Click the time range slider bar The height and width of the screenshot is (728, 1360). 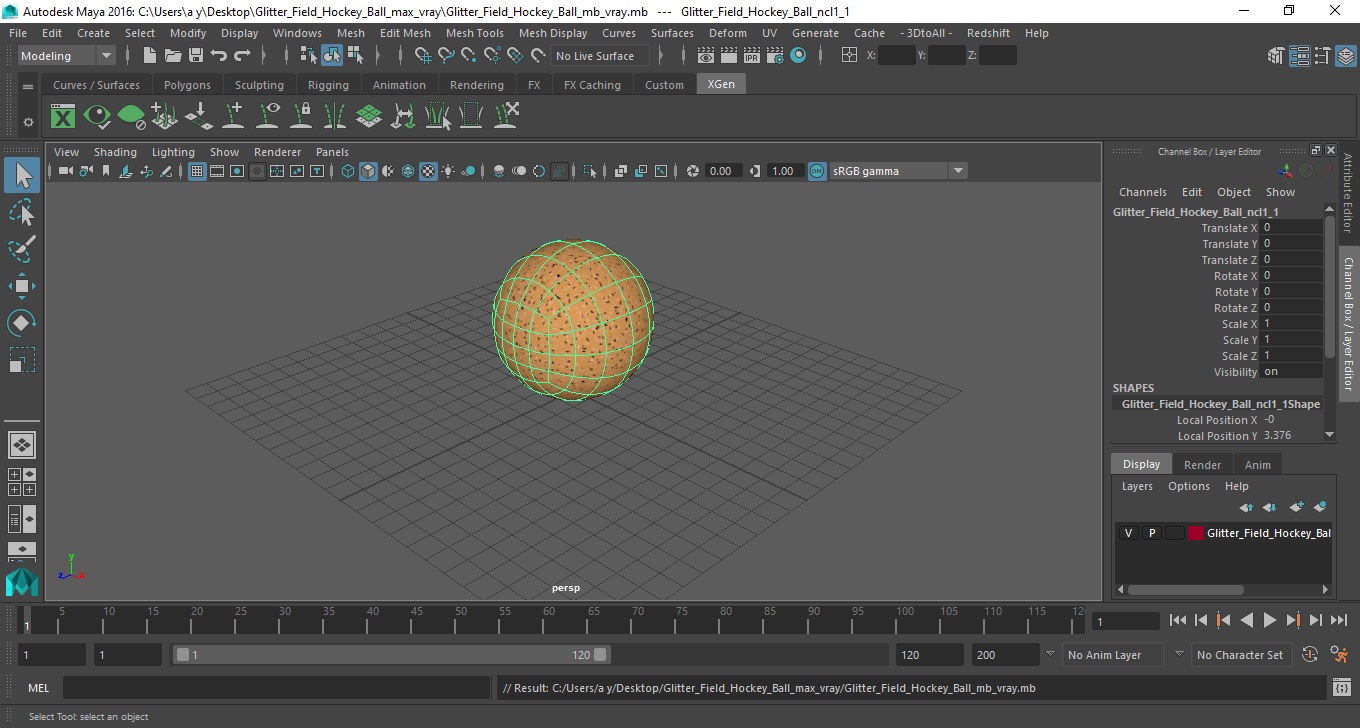[x=391, y=655]
